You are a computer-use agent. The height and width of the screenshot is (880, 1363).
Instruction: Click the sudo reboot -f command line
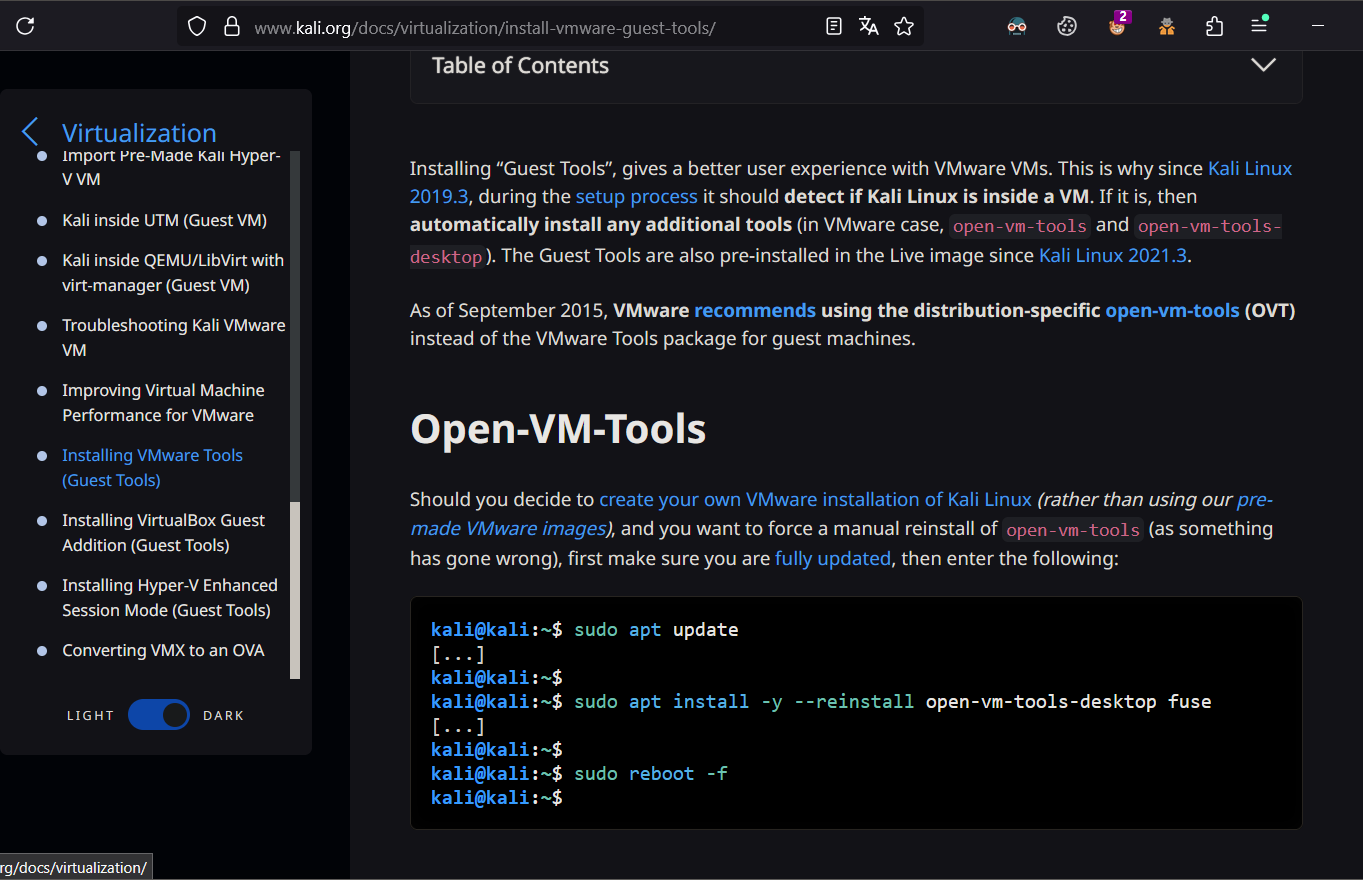[579, 774]
